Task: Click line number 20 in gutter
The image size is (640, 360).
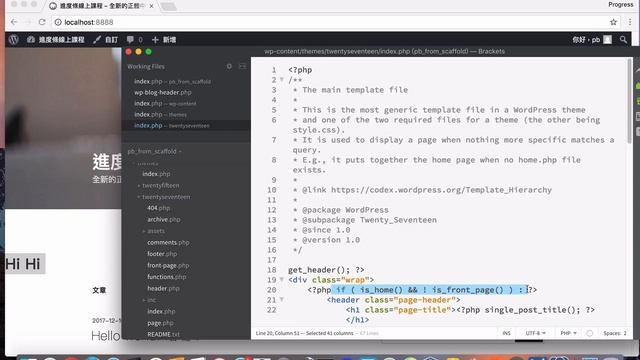Action: [272, 290]
